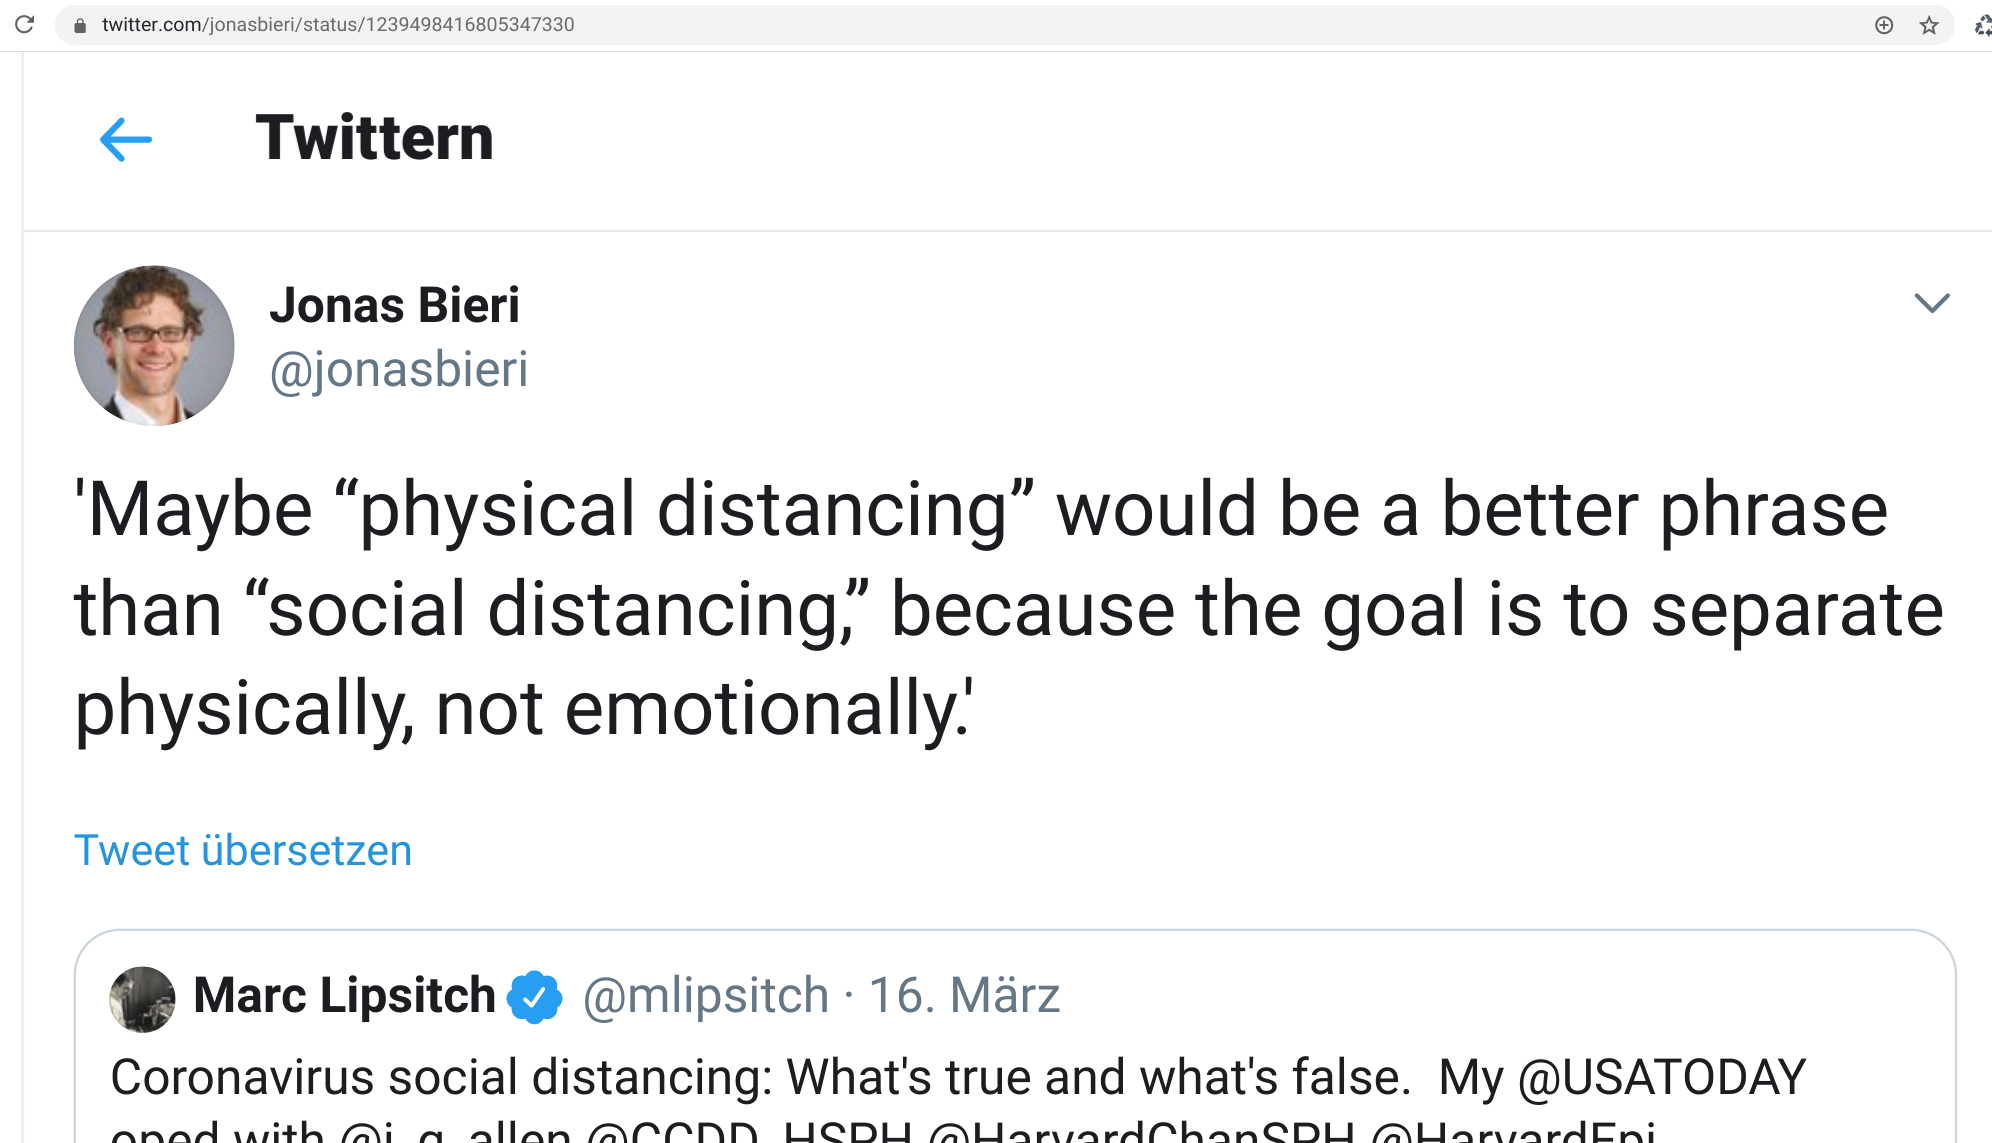Go back using the blue arrow
Viewport: 1992px width, 1143px height.
click(126, 139)
